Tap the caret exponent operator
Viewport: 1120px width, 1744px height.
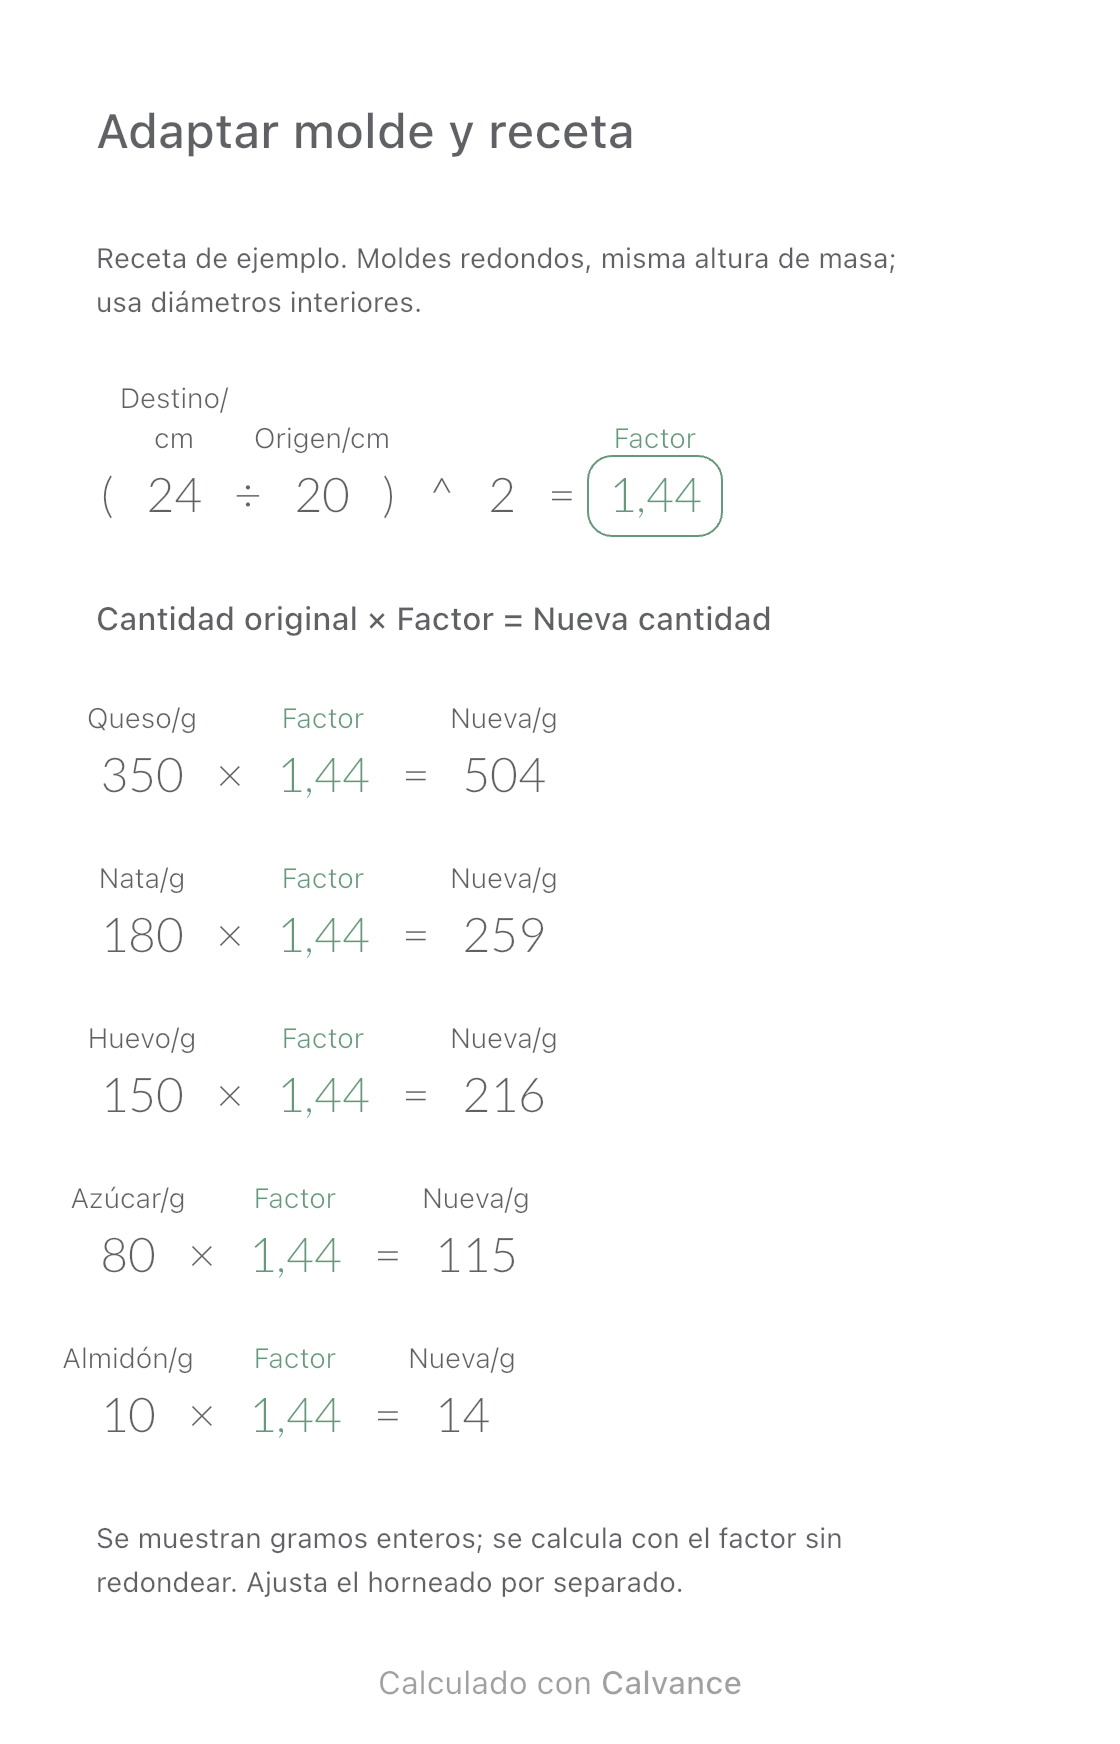441,490
